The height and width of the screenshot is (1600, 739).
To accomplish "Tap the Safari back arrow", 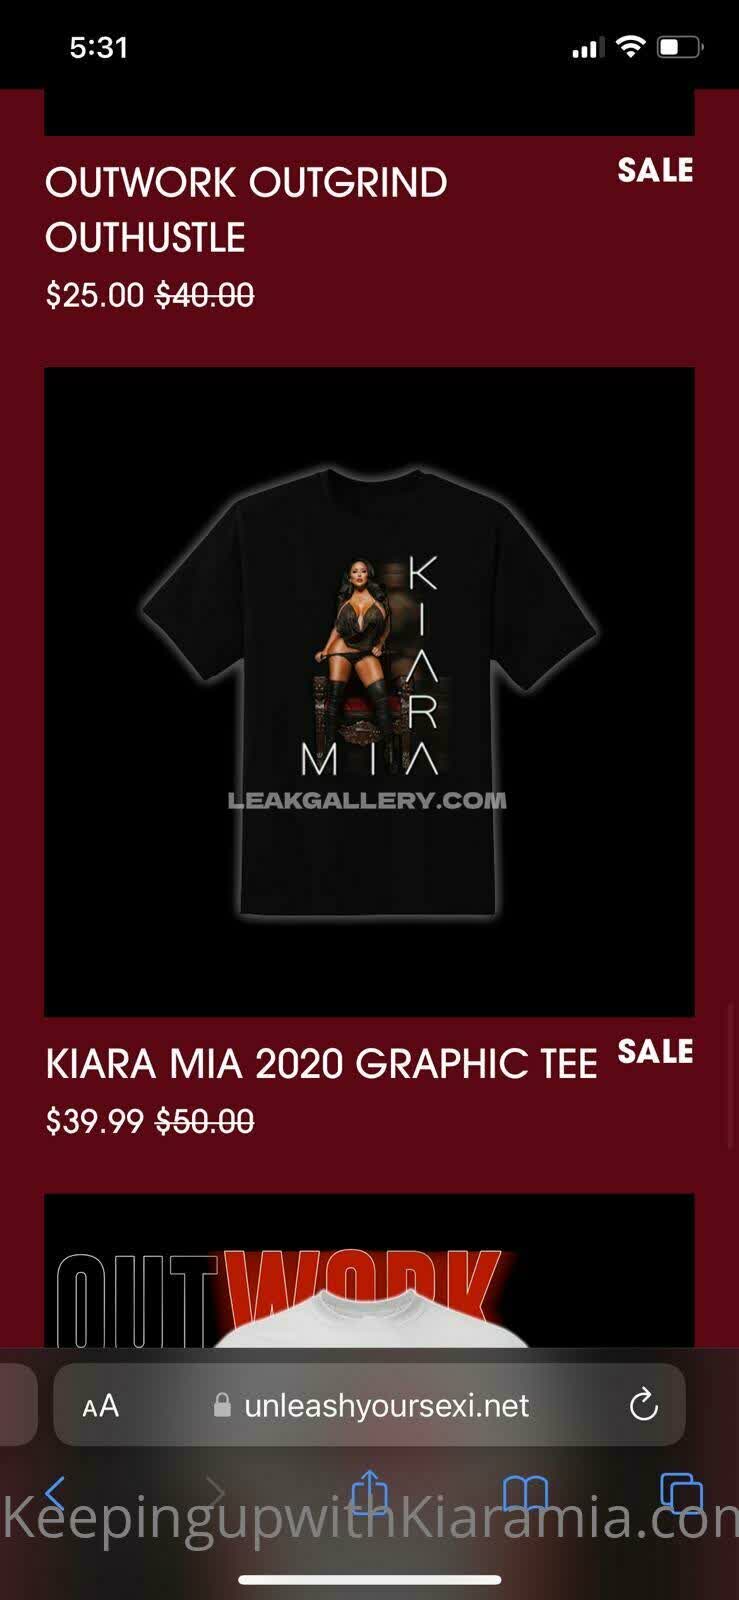I will point(56,1494).
